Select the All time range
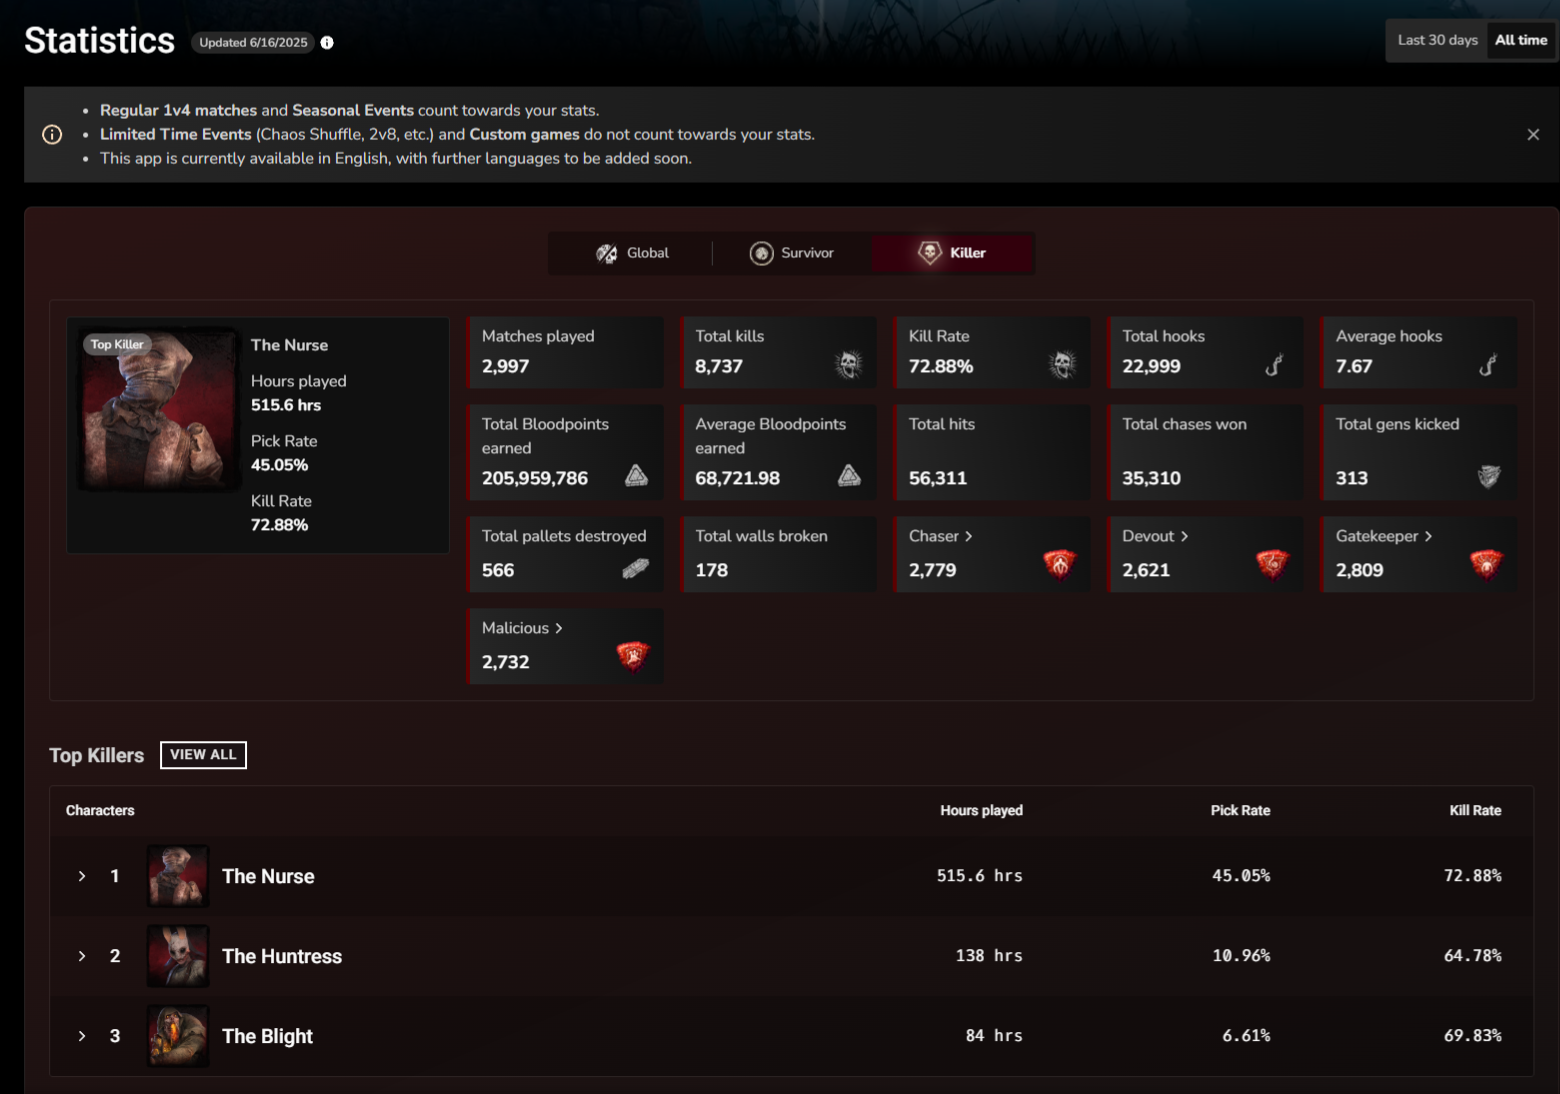The image size is (1560, 1094). click(1521, 40)
